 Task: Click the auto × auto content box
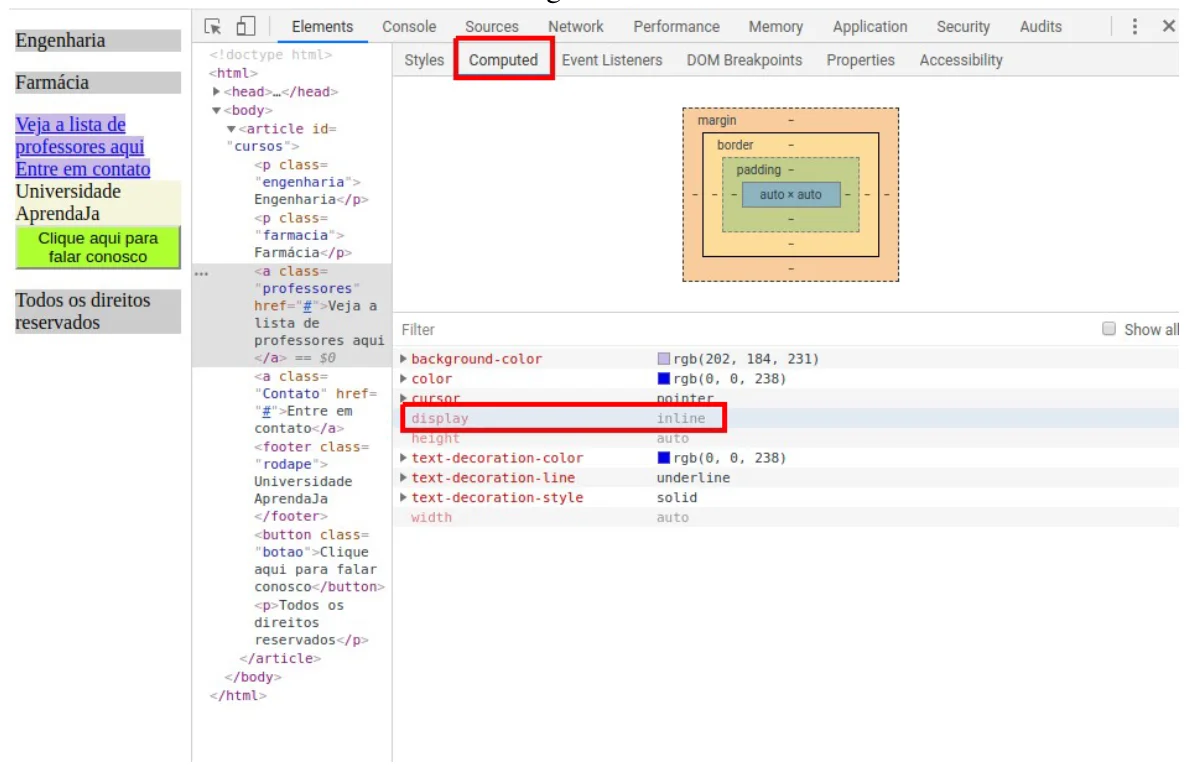pos(790,195)
